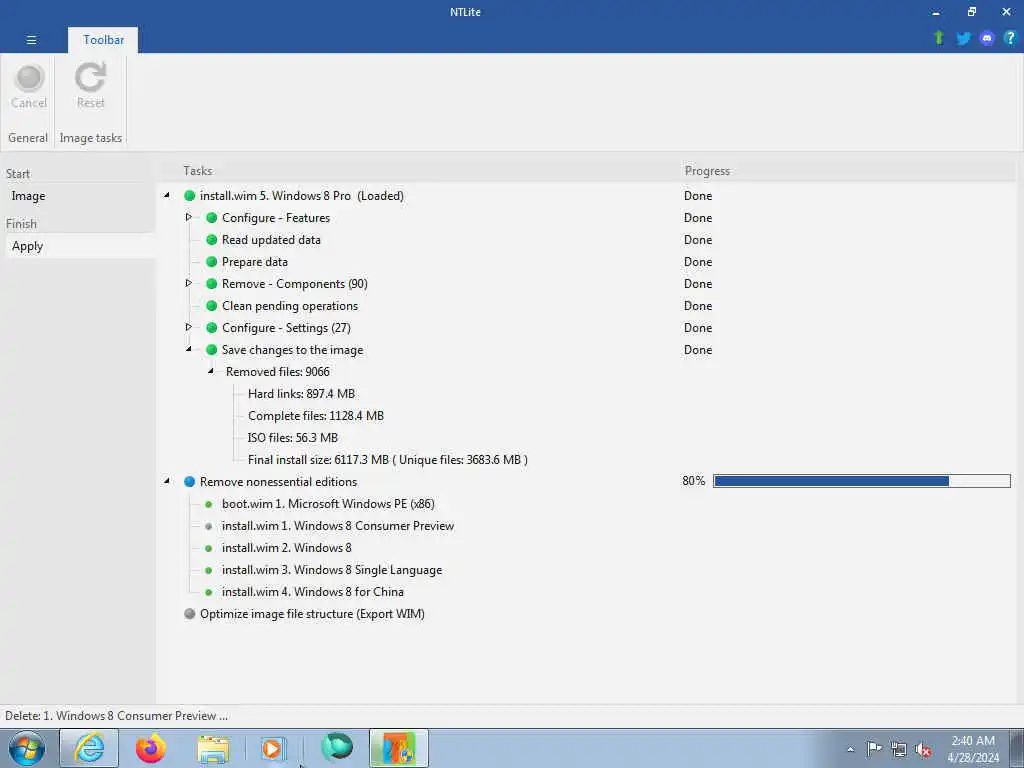Select install.wim 1. Windows 8 Consumer Preview
This screenshot has height=768, width=1024.
(x=338, y=526)
